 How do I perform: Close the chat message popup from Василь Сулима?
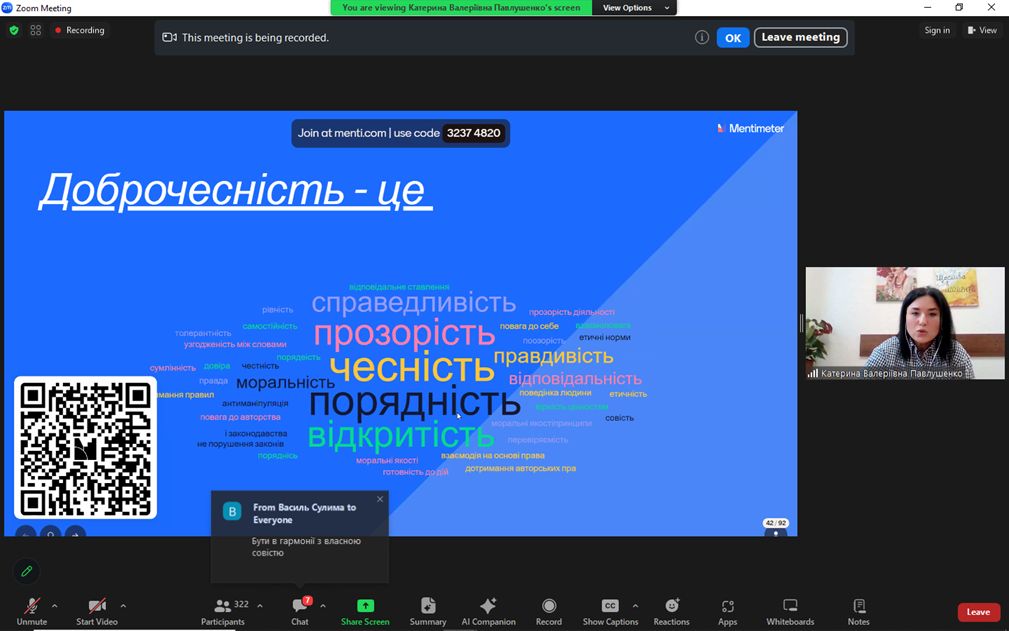tap(380, 499)
